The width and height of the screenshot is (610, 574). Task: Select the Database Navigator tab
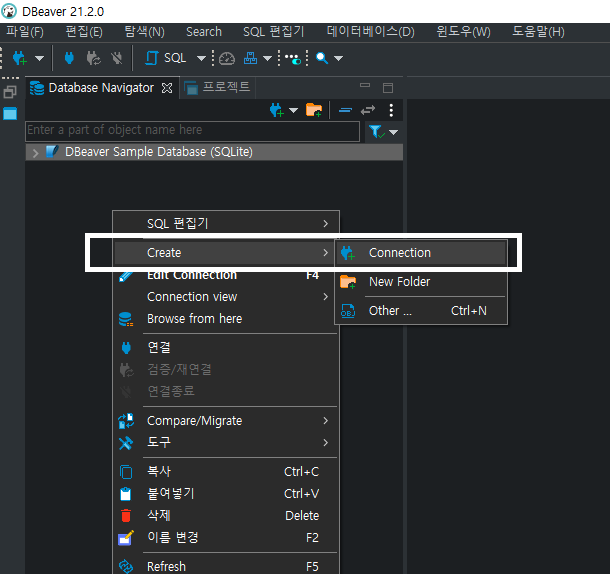coord(101,88)
